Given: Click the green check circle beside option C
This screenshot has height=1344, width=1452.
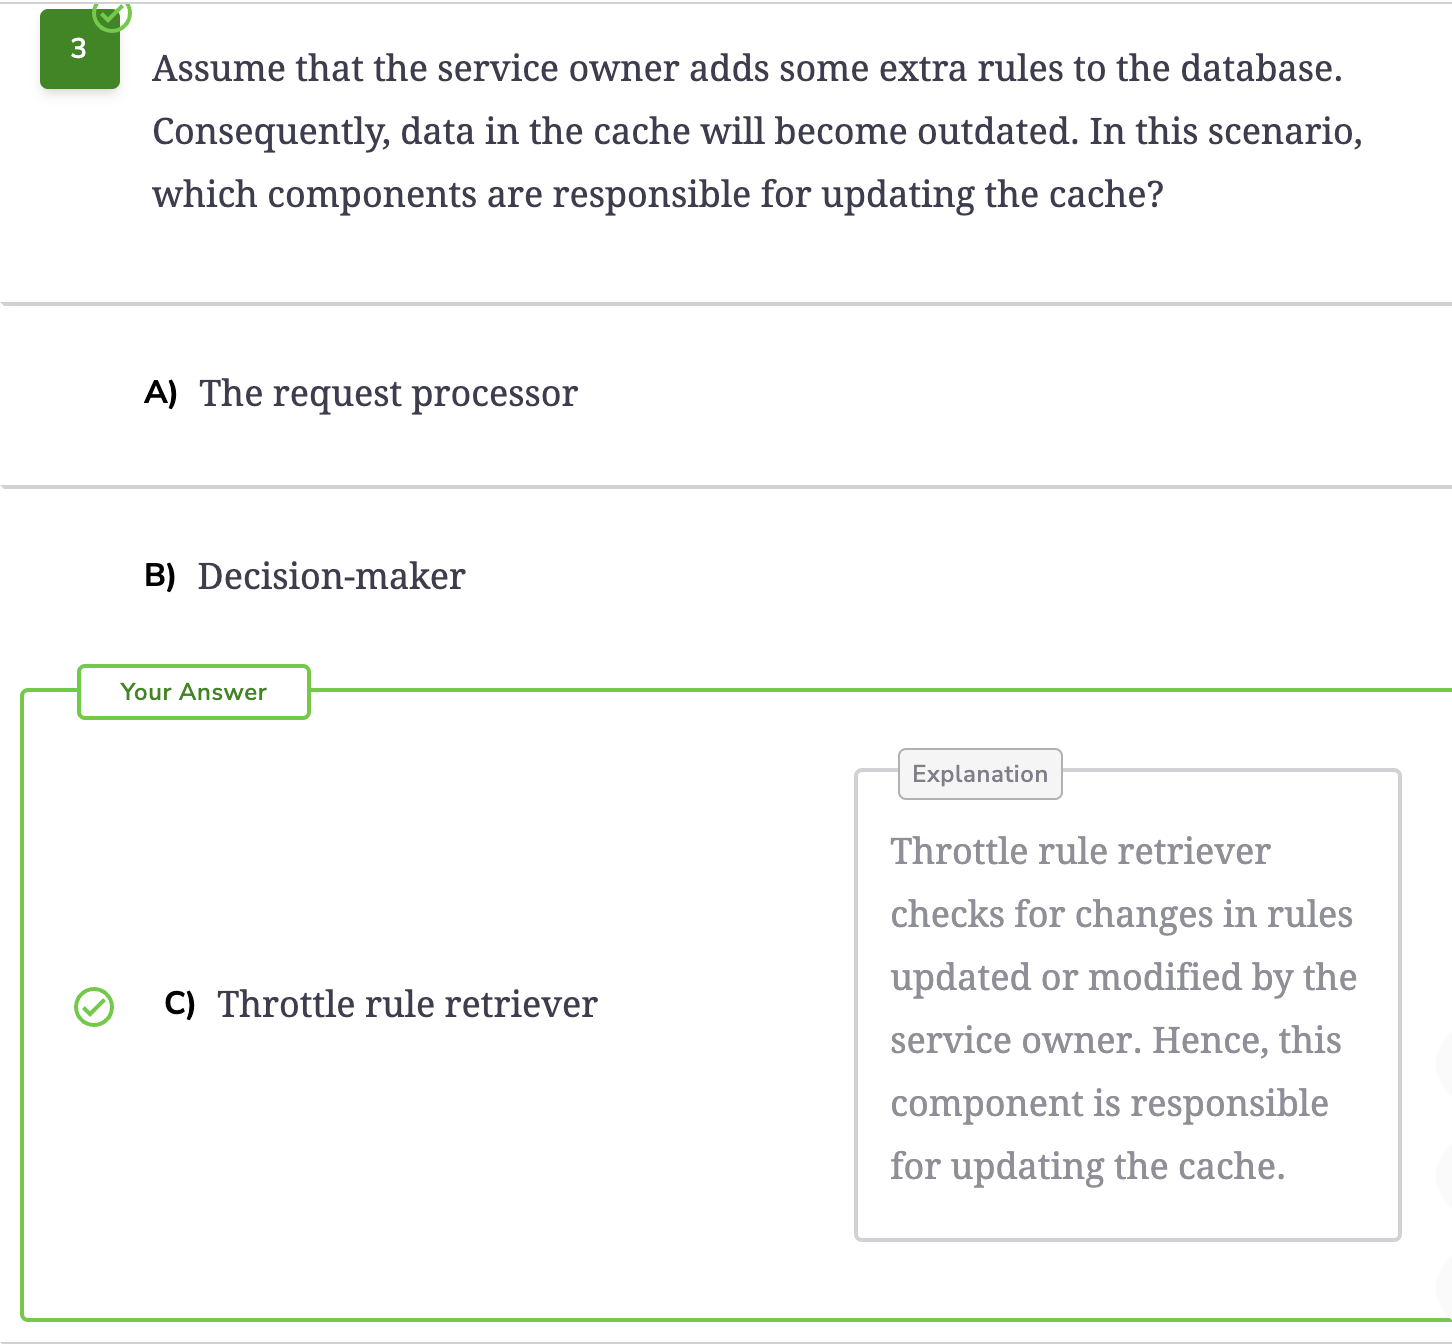Looking at the screenshot, I should click(94, 1006).
